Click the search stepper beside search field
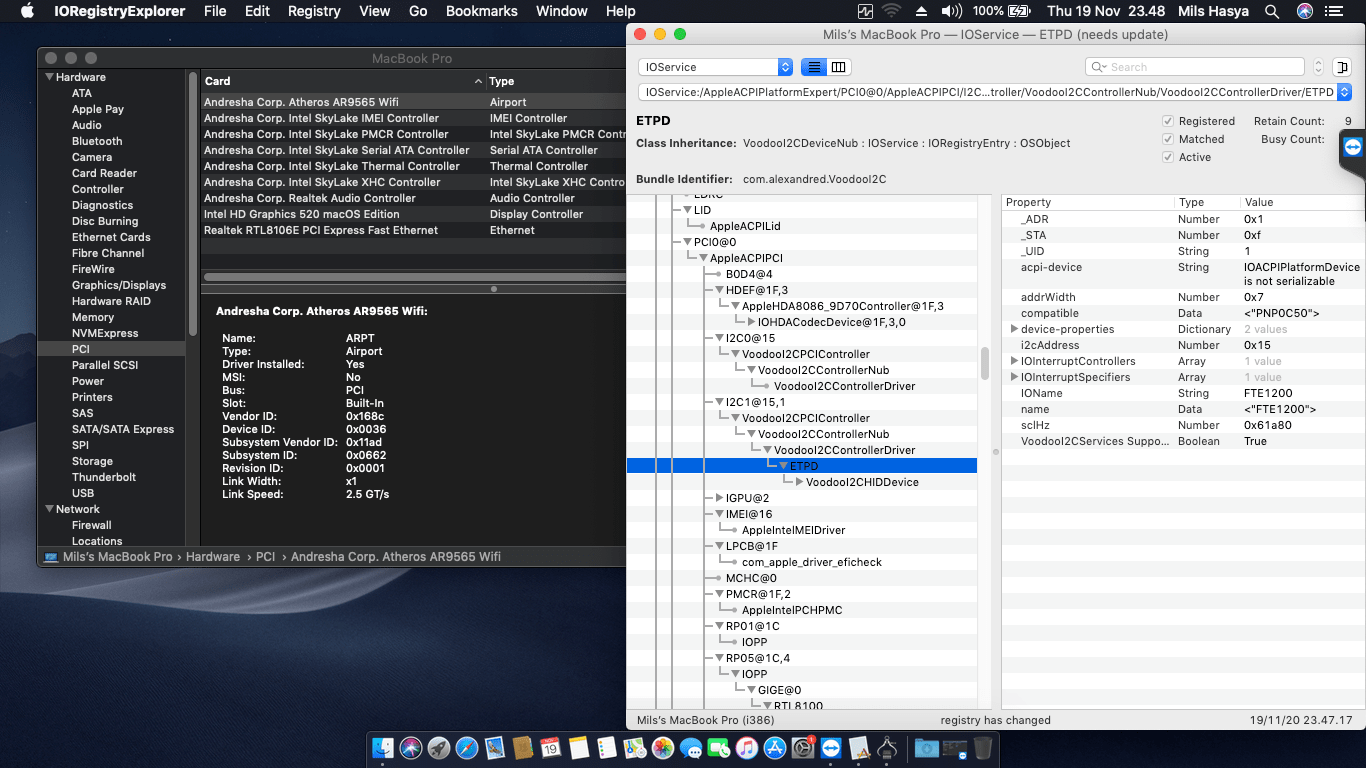The image size is (1366, 768). point(1318,67)
